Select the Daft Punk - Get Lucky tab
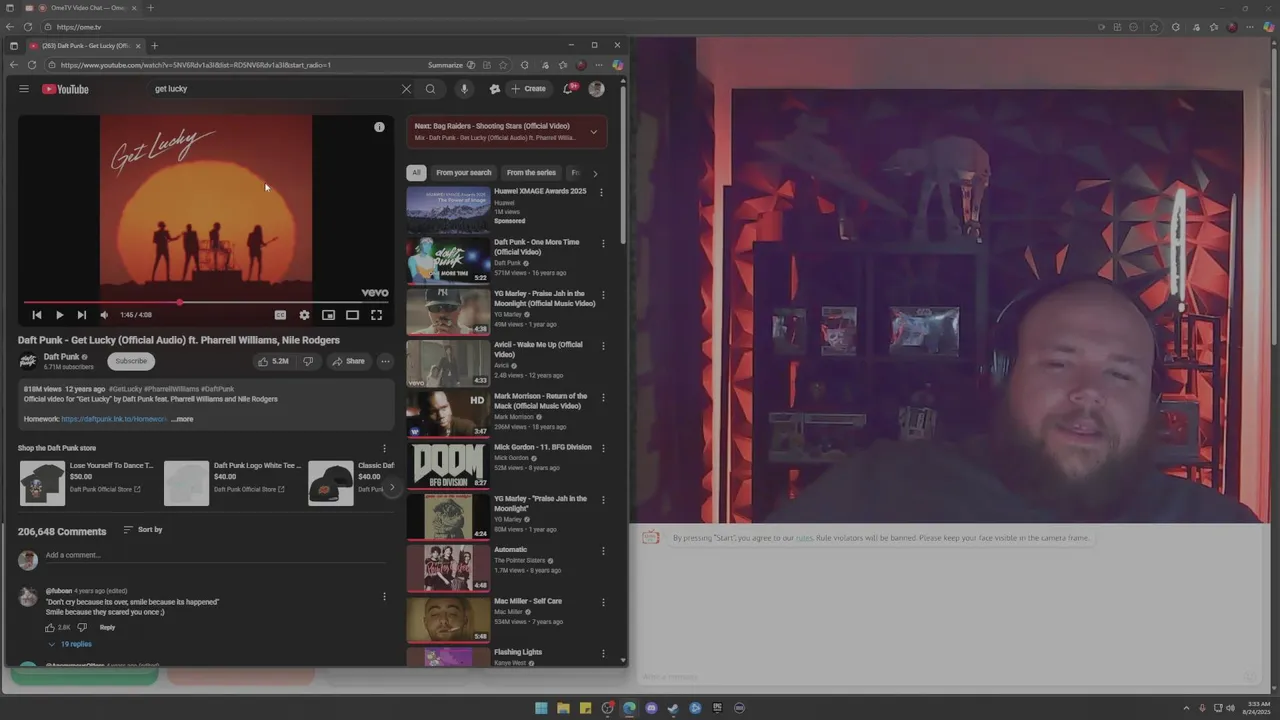 [85, 45]
